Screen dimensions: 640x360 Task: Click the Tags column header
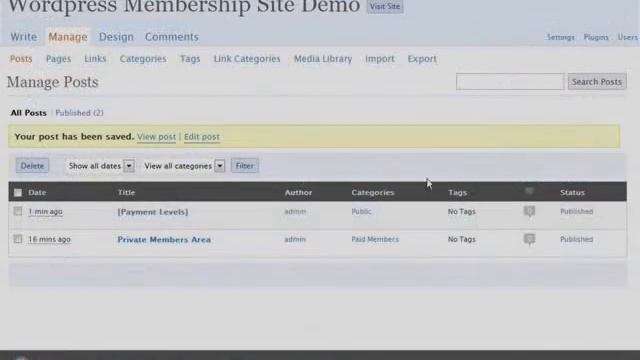(x=457, y=192)
